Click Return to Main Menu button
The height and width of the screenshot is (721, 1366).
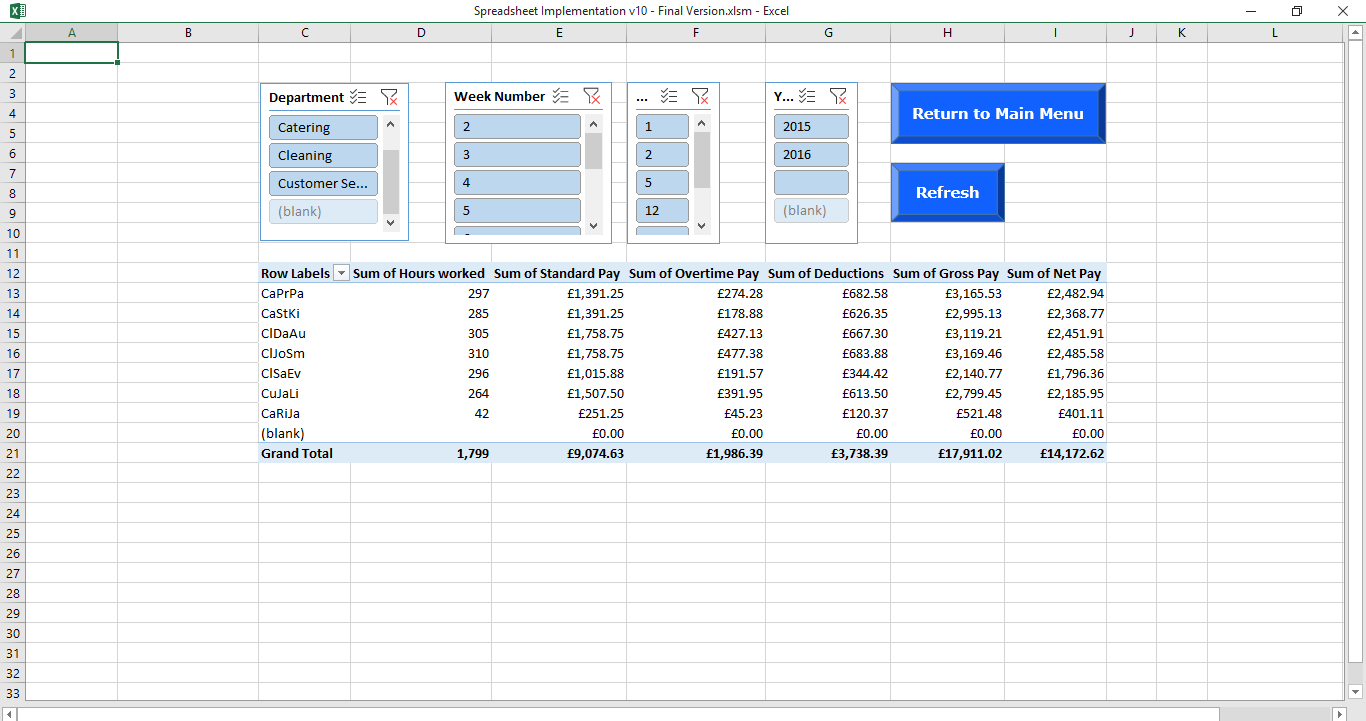(998, 113)
